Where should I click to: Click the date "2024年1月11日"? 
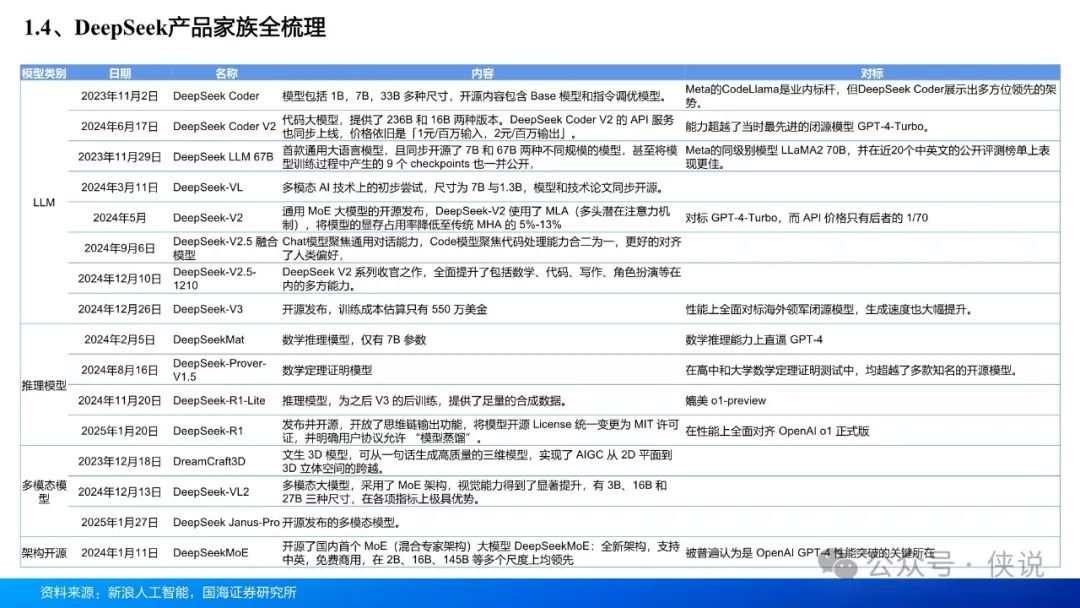[120, 553]
